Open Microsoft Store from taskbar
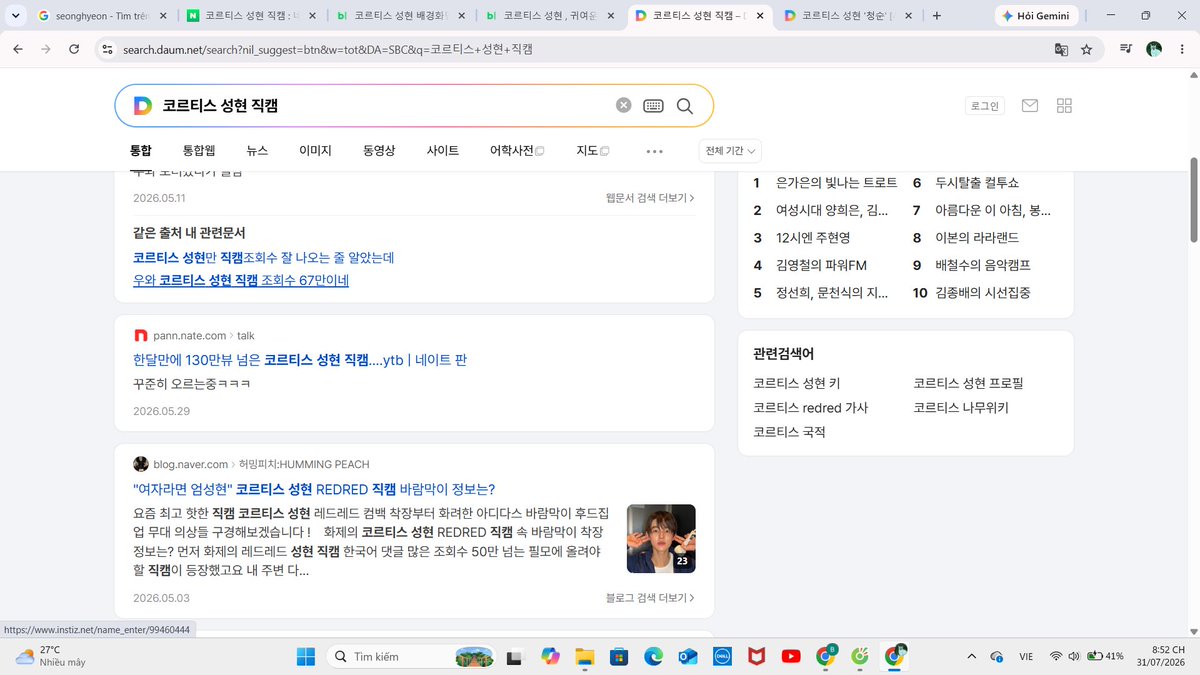The width and height of the screenshot is (1200, 675). [619, 656]
